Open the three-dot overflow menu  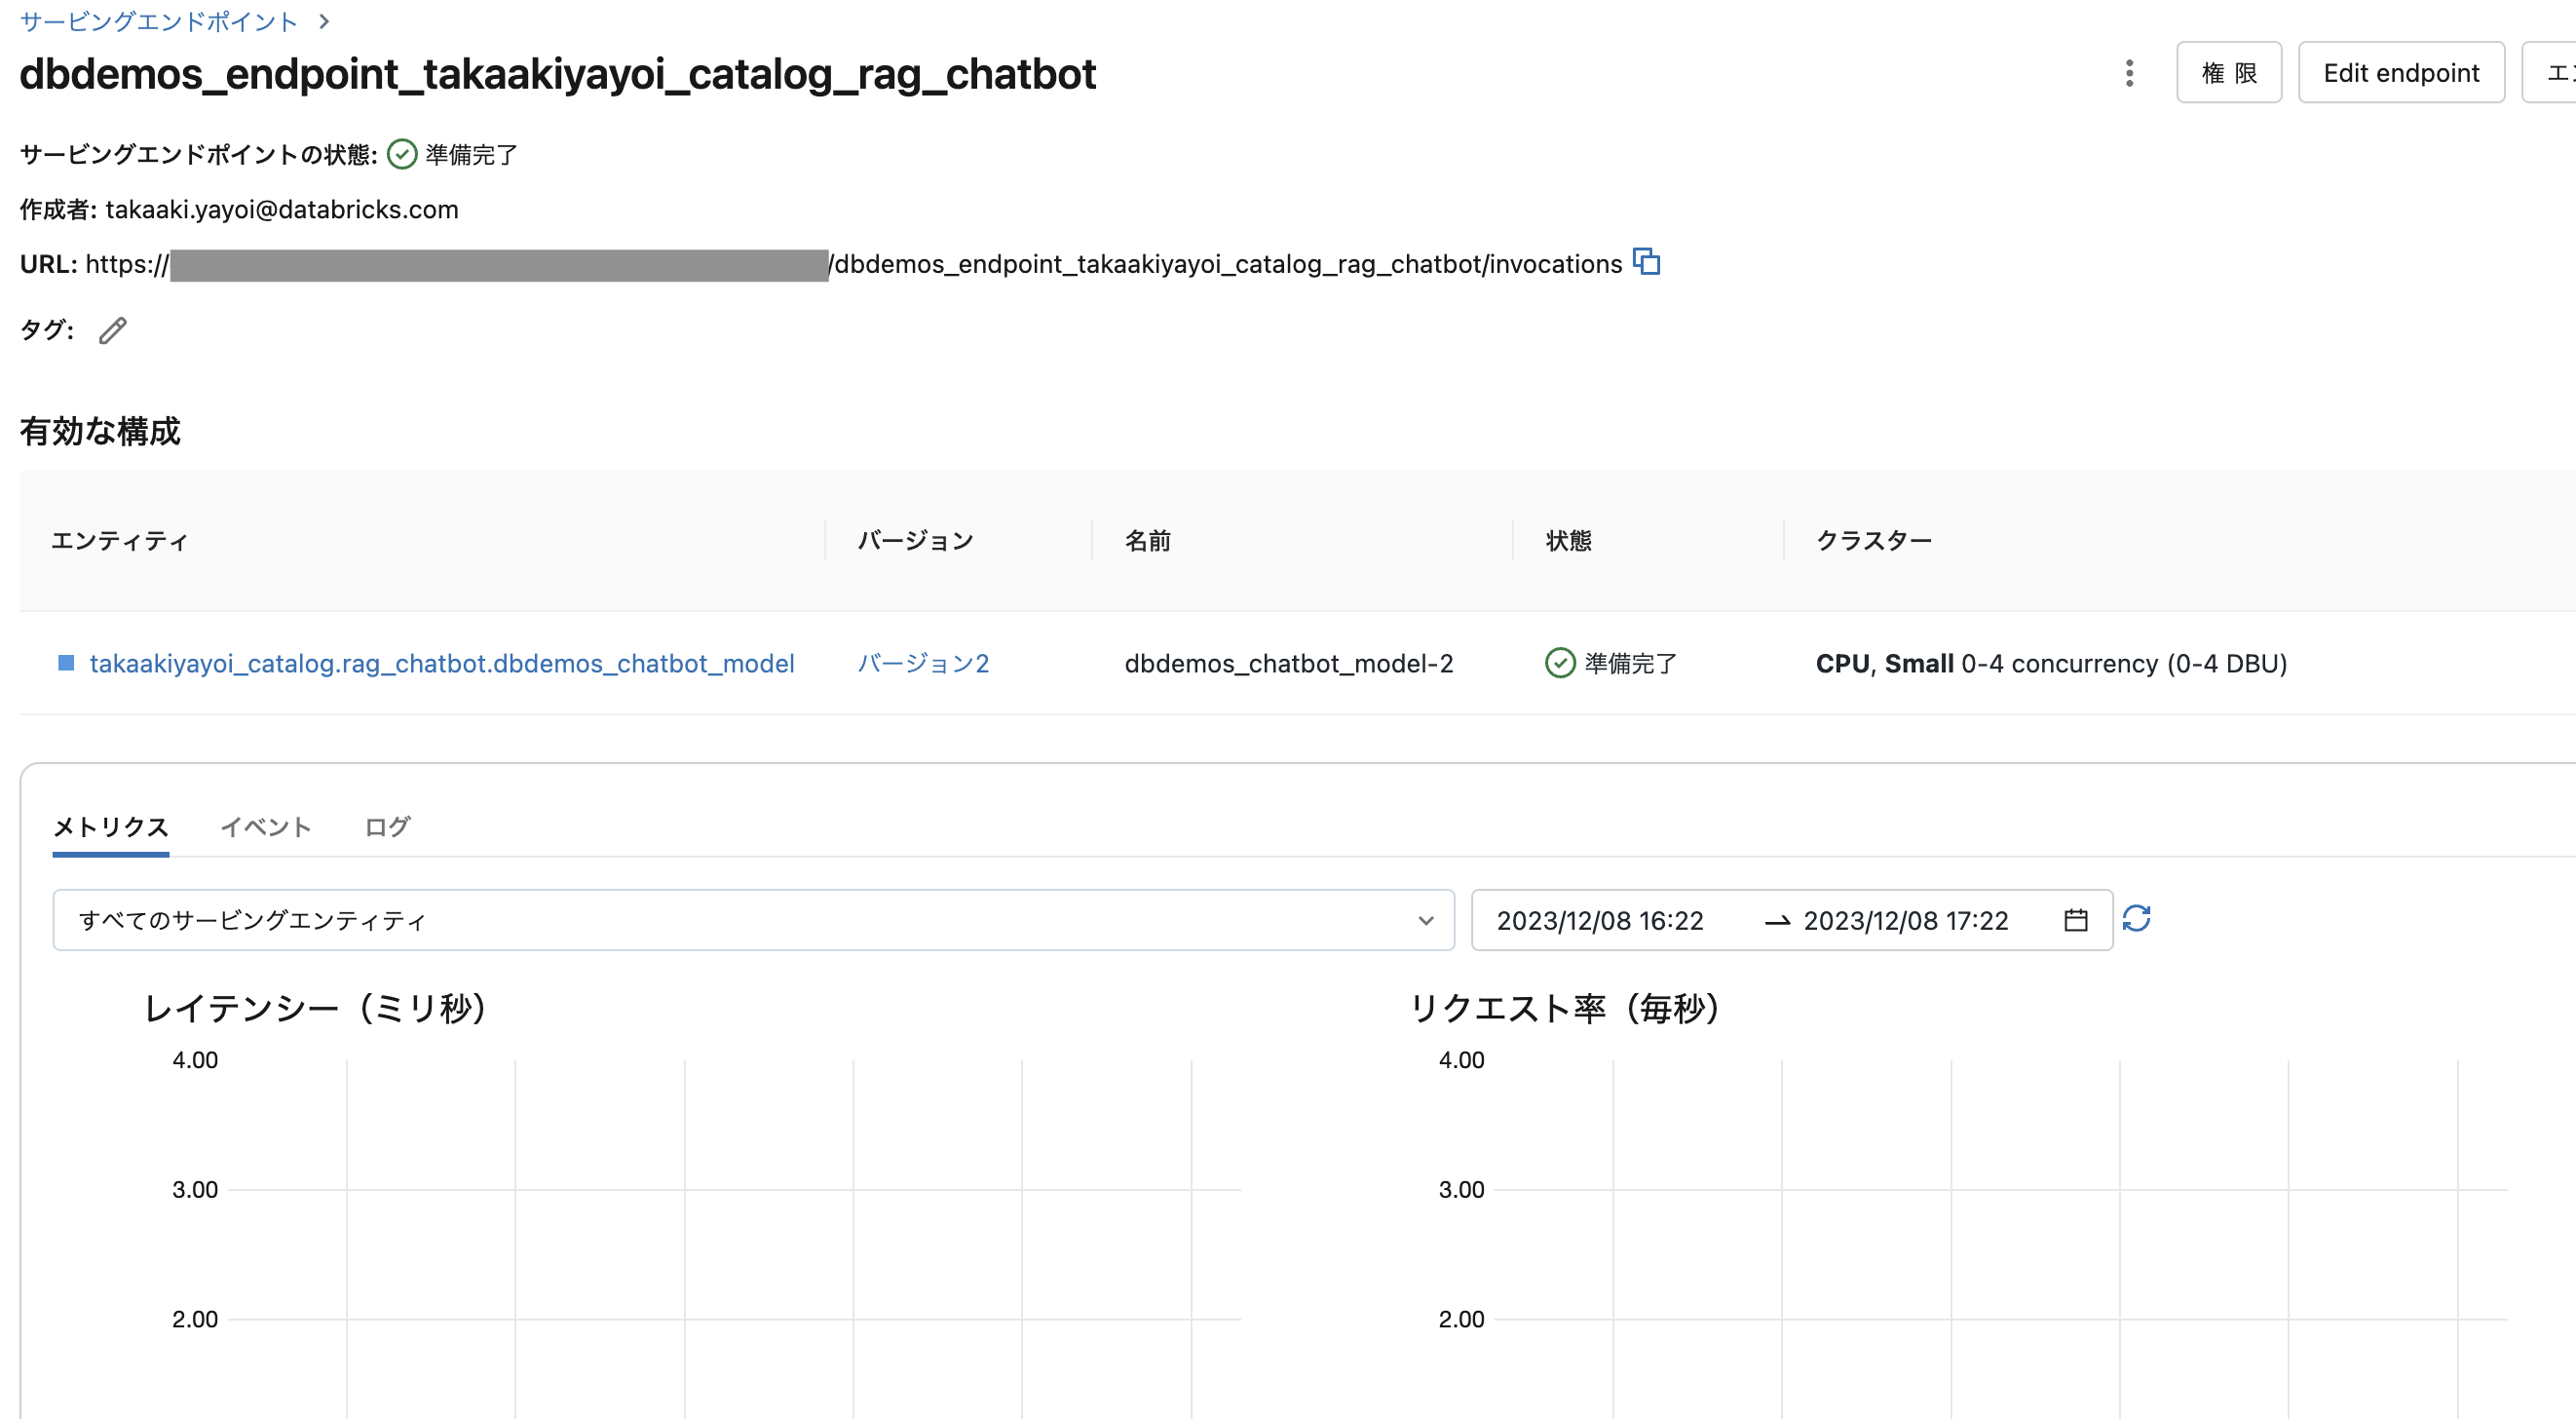[2129, 73]
